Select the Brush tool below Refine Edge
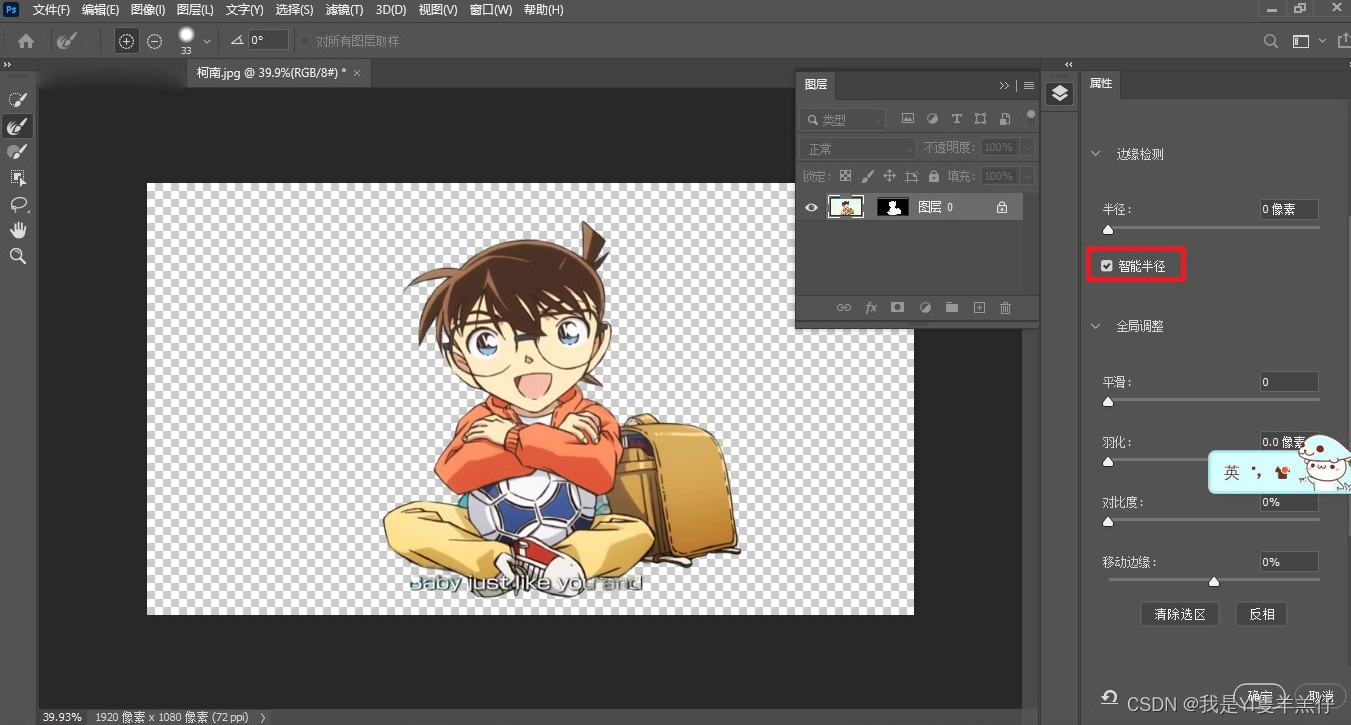Image resolution: width=1351 pixels, height=725 pixels. pyautogui.click(x=18, y=152)
